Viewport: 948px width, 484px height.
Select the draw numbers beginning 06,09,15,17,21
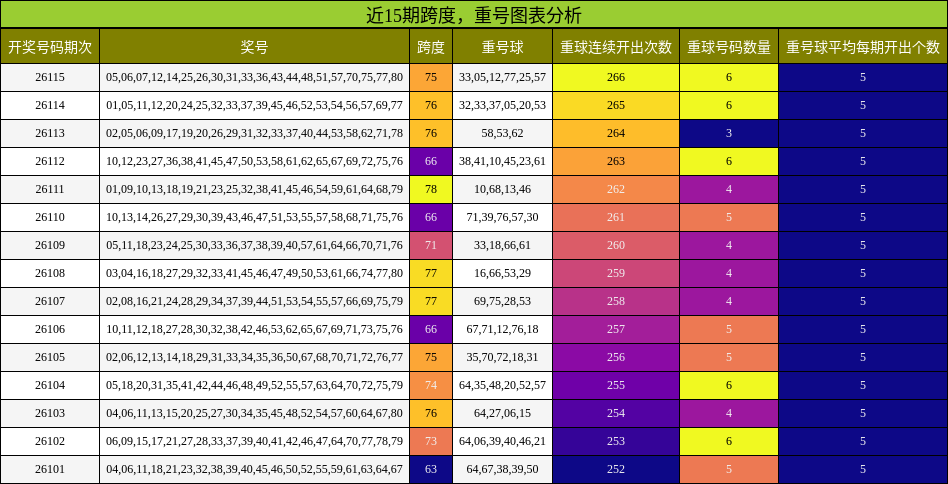pos(254,441)
